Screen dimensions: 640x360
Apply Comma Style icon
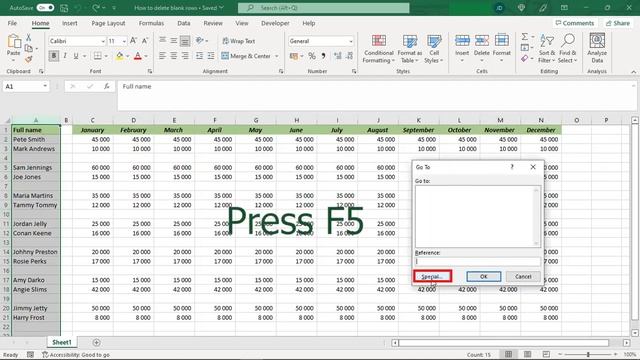323,56
